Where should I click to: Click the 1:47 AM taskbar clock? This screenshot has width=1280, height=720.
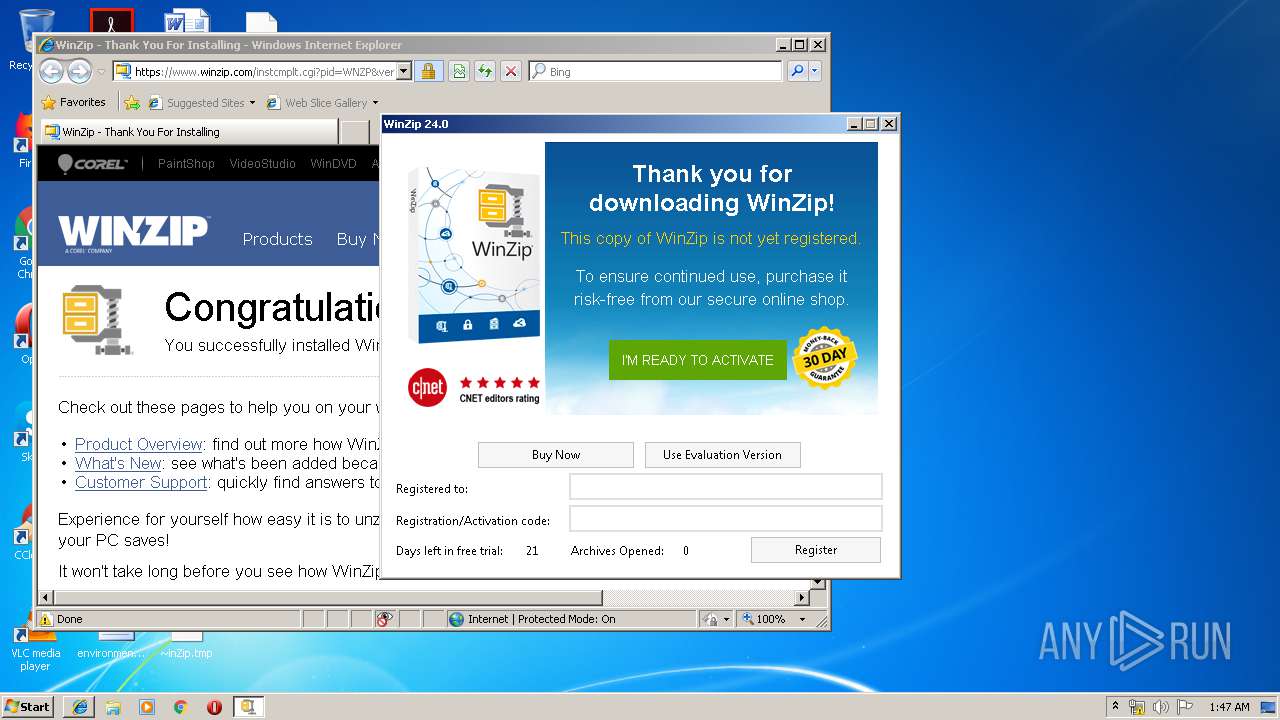[x=1229, y=707]
